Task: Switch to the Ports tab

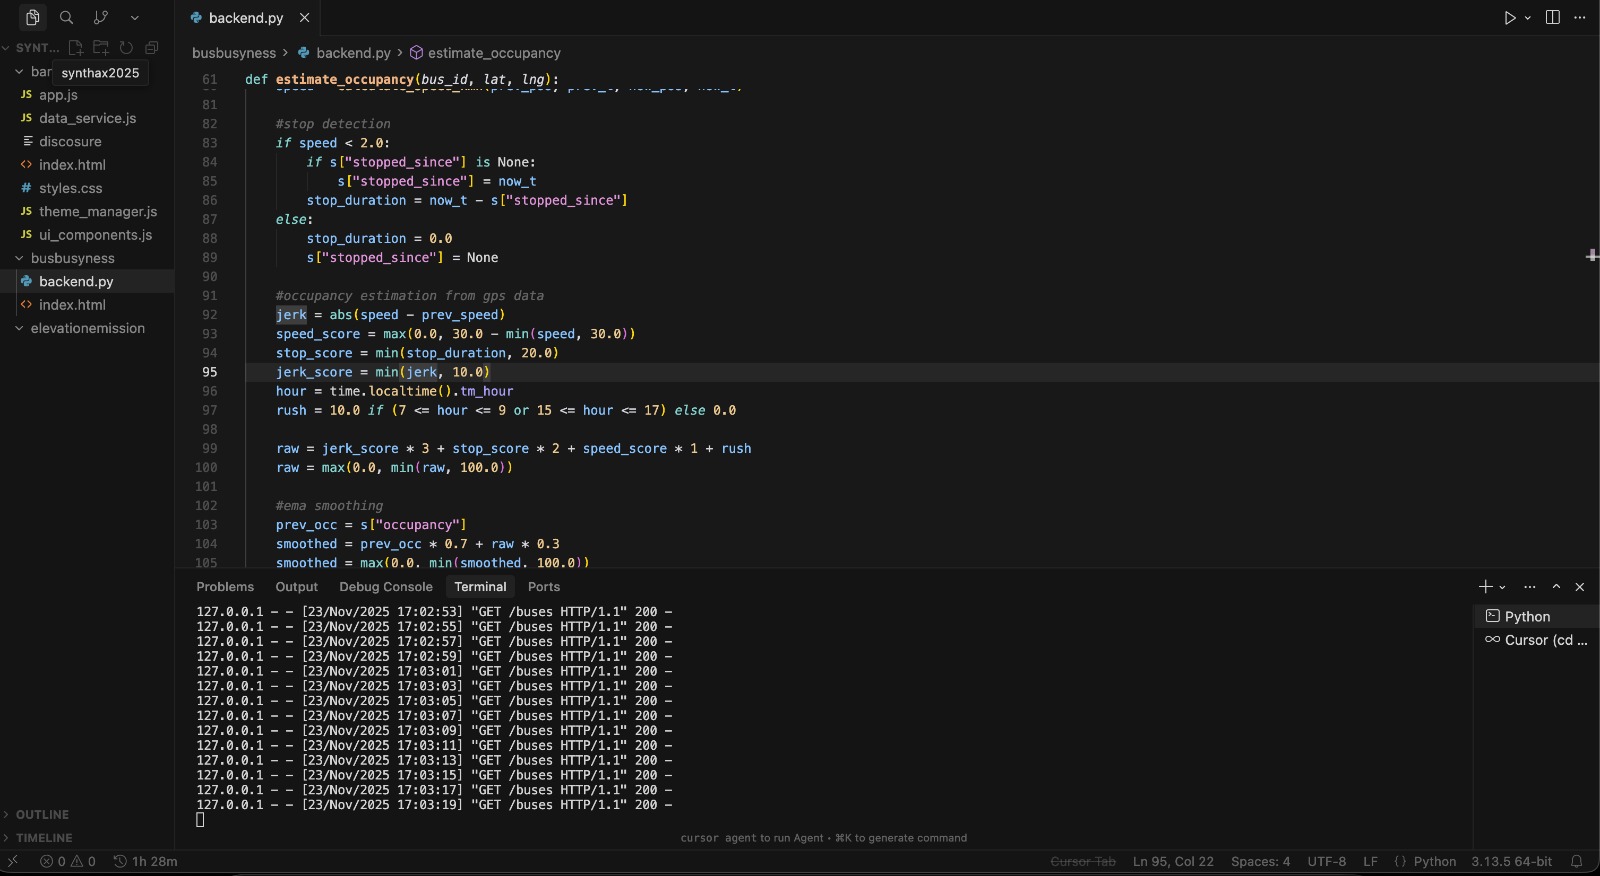Action: [544, 587]
